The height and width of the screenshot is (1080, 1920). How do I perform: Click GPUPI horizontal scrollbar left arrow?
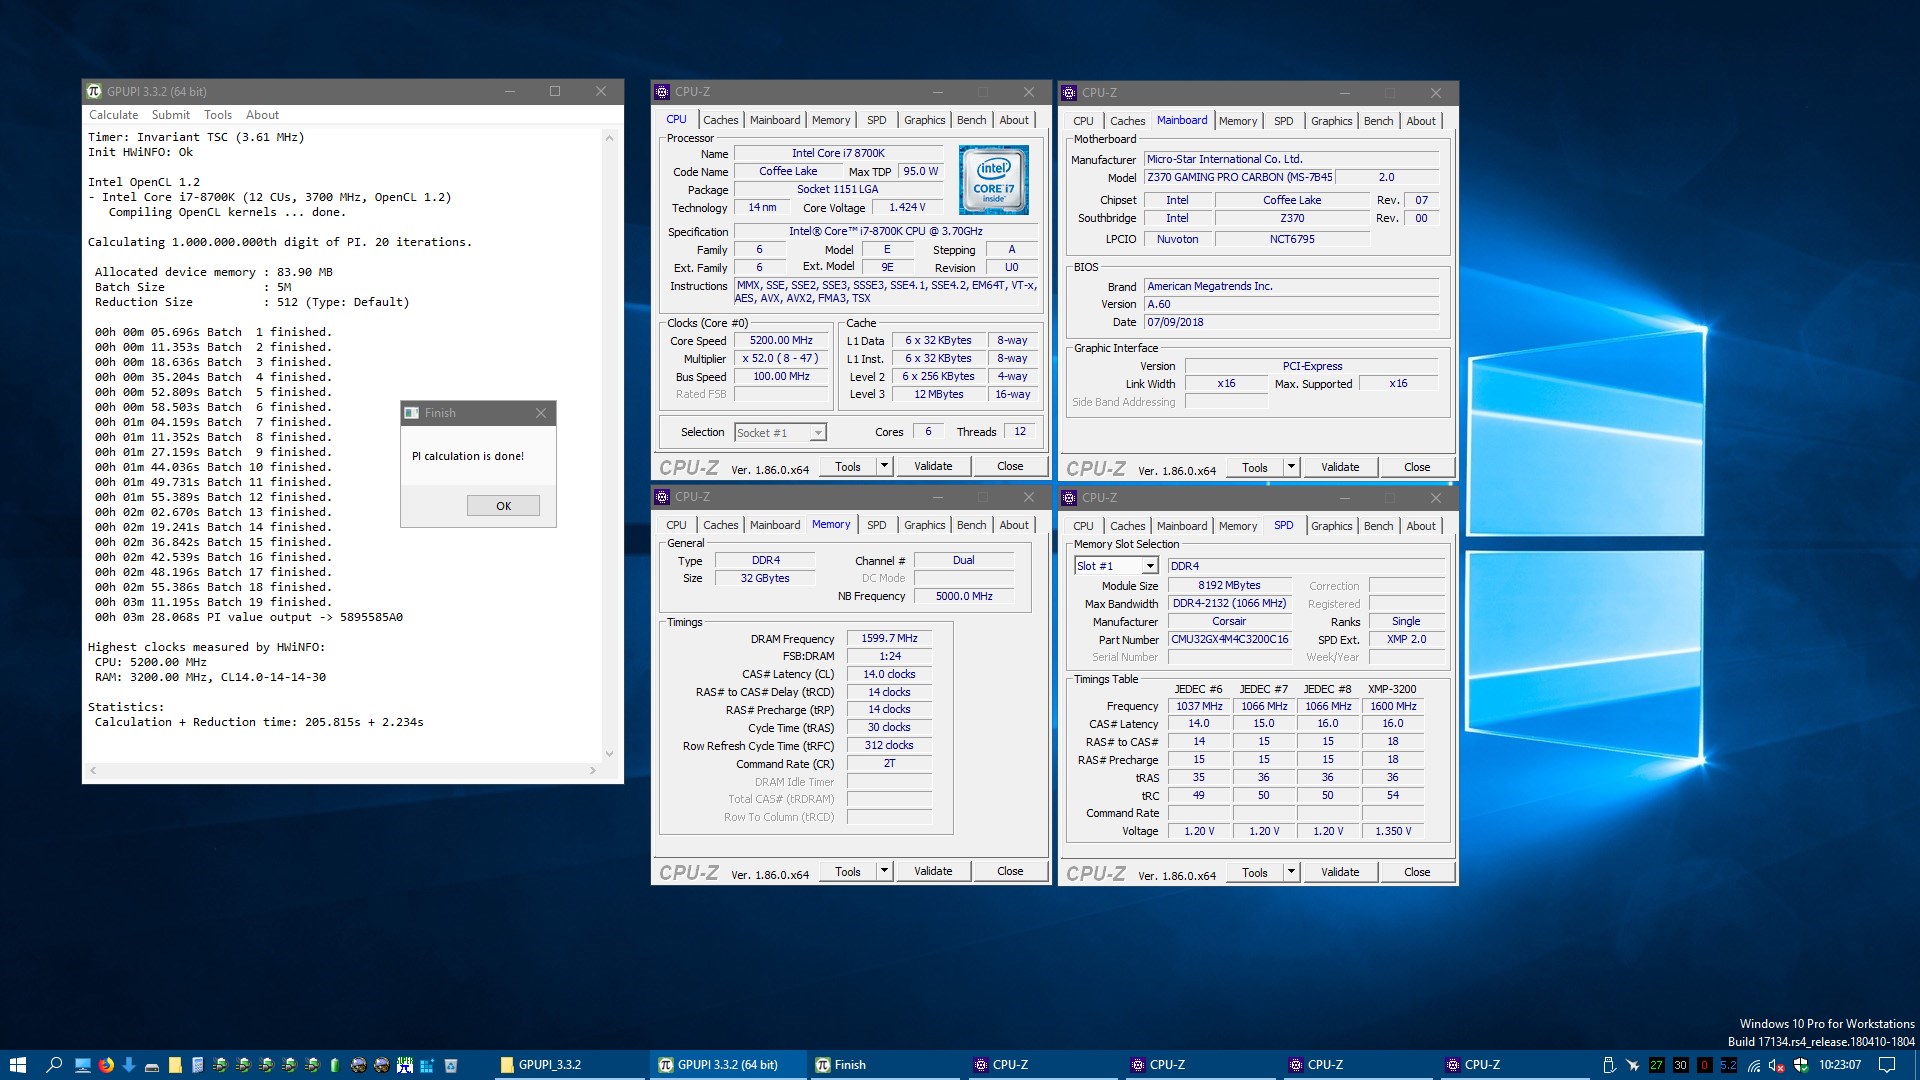point(93,771)
